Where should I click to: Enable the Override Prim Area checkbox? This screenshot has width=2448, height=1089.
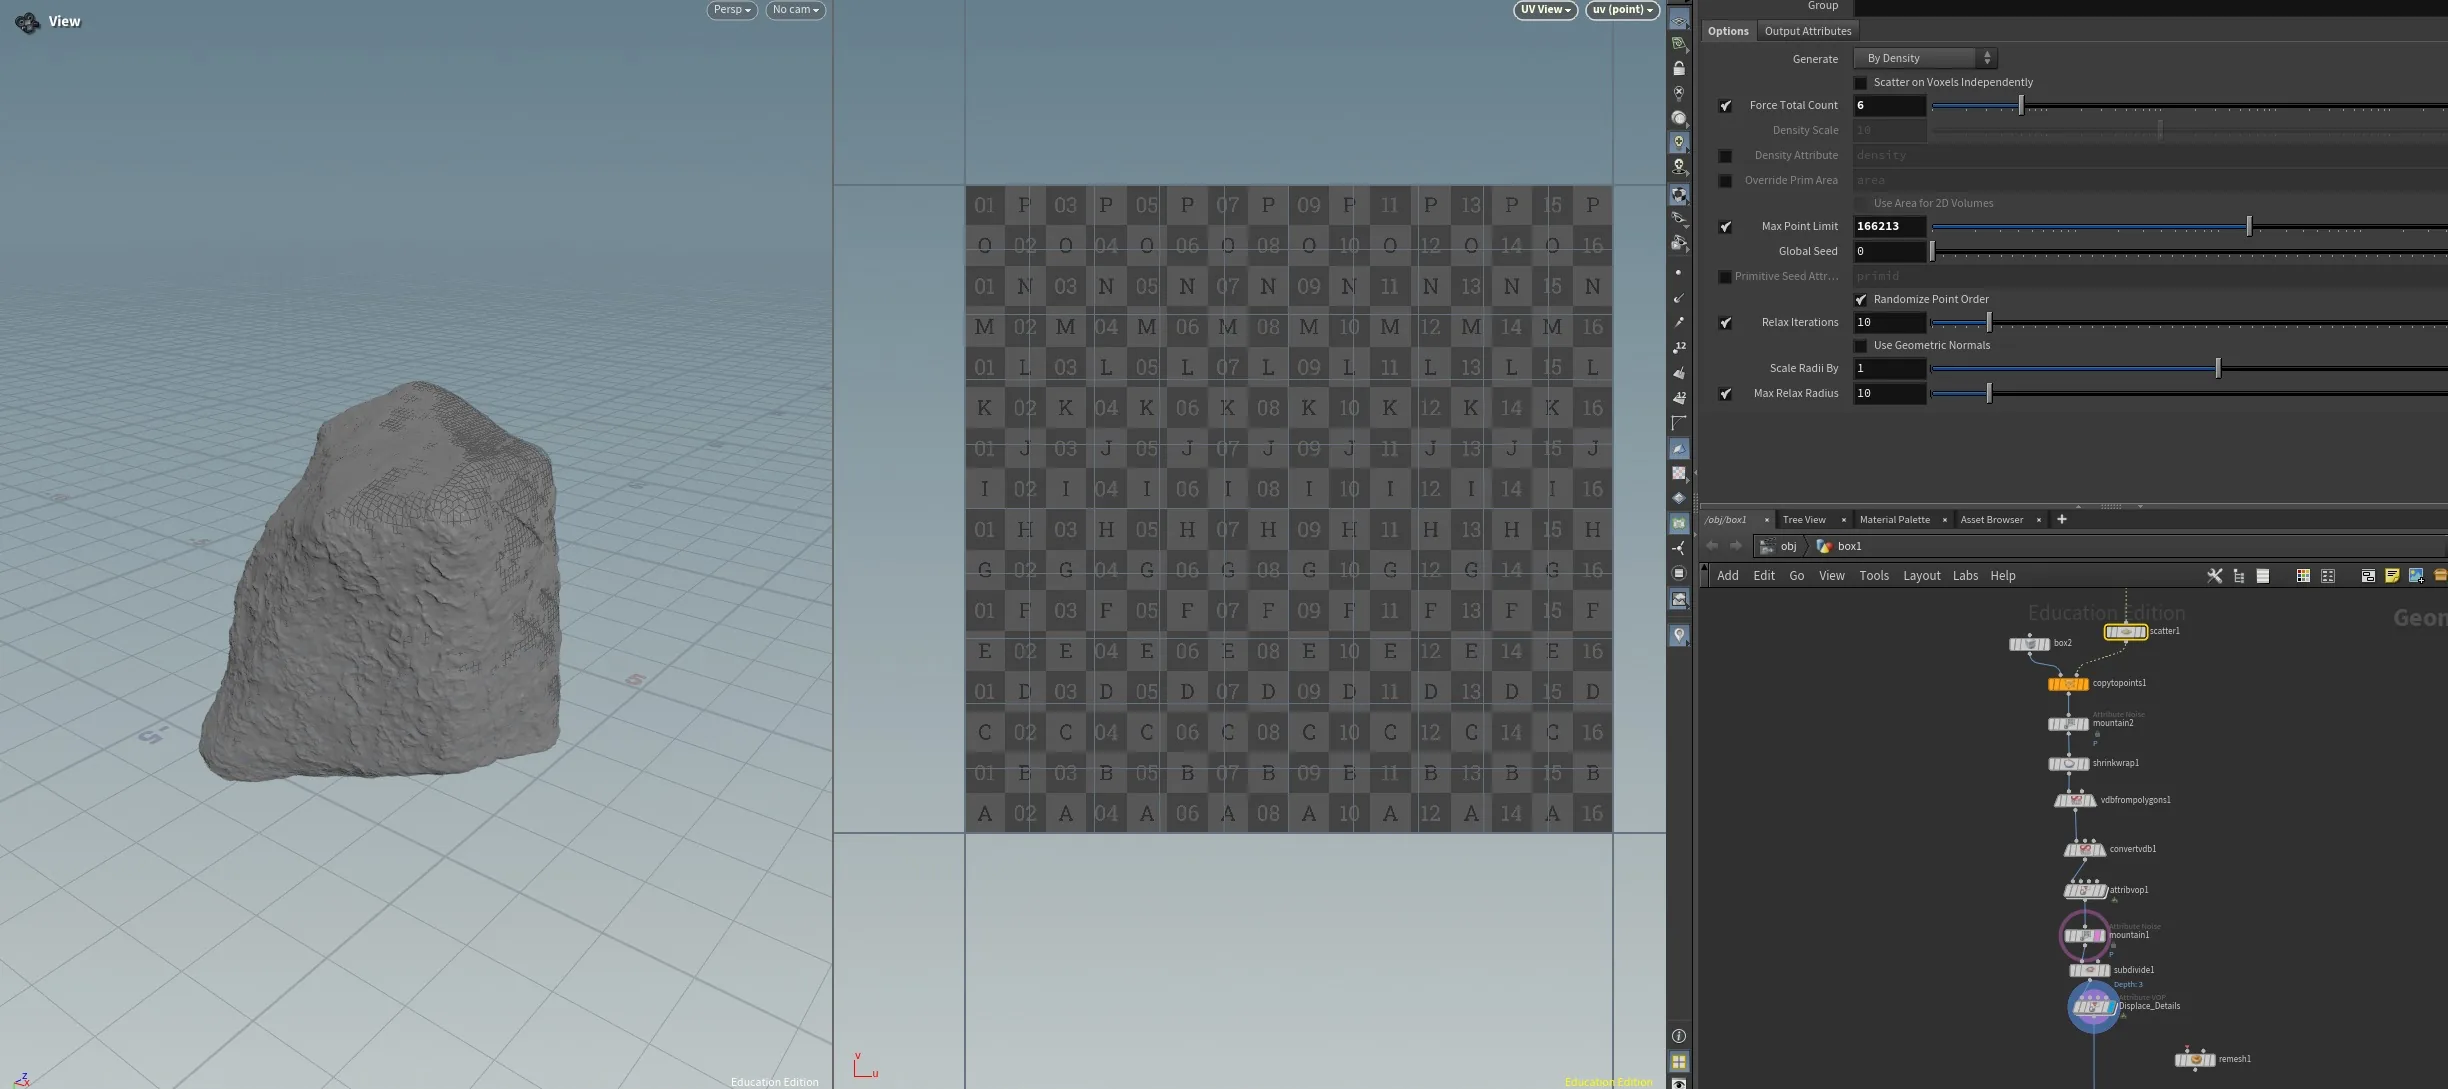point(1725,181)
